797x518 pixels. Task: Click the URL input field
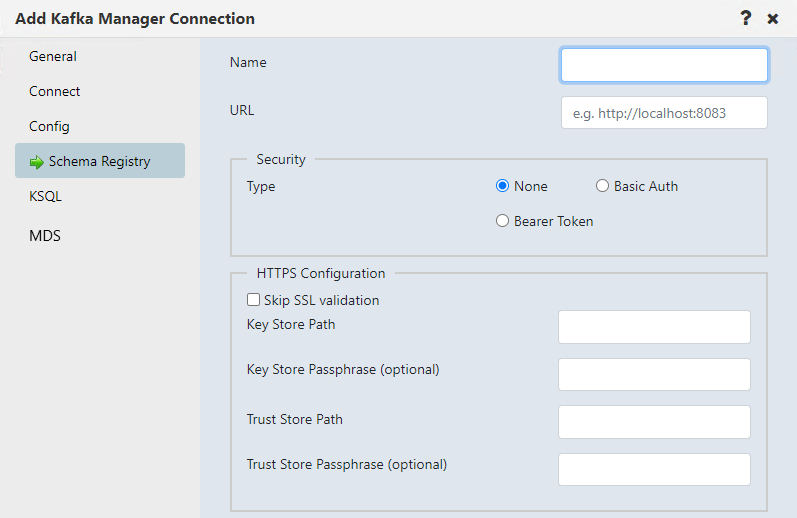pos(664,113)
